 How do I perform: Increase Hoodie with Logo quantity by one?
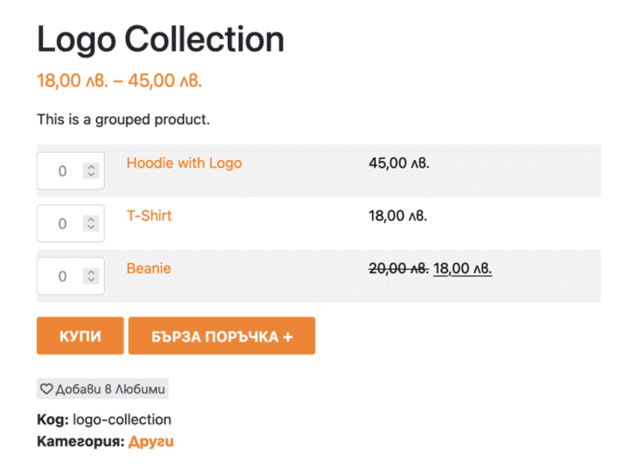click(x=91, y=167)
